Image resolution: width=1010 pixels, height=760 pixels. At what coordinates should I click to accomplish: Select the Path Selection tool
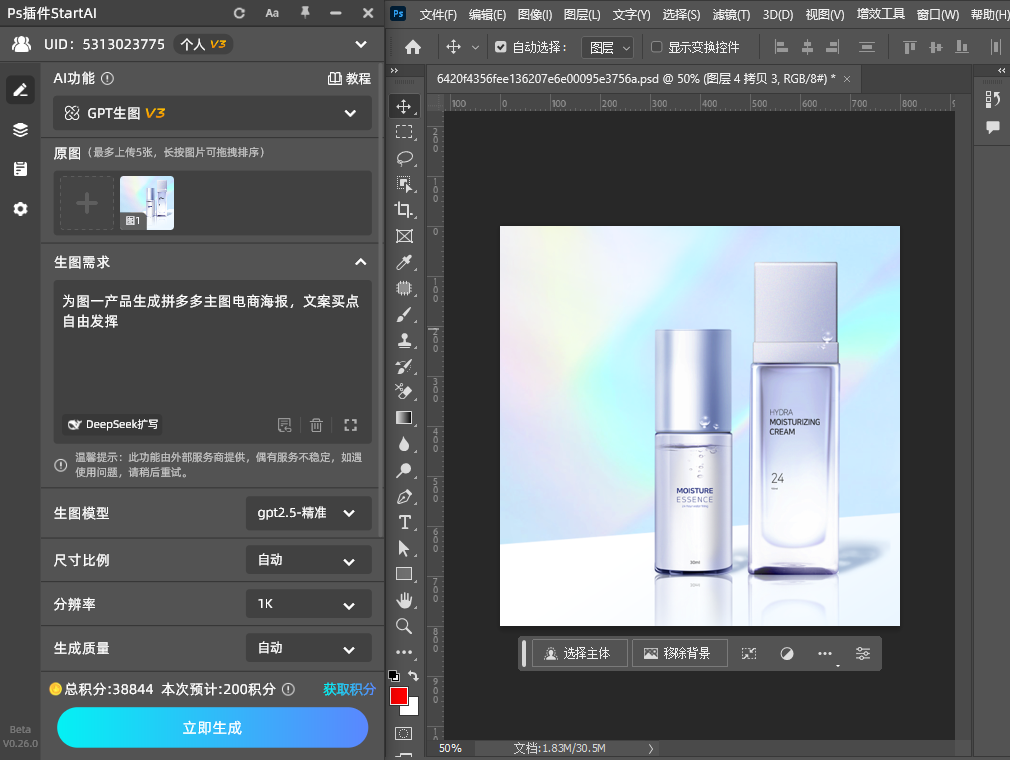[x=404, y=548]
